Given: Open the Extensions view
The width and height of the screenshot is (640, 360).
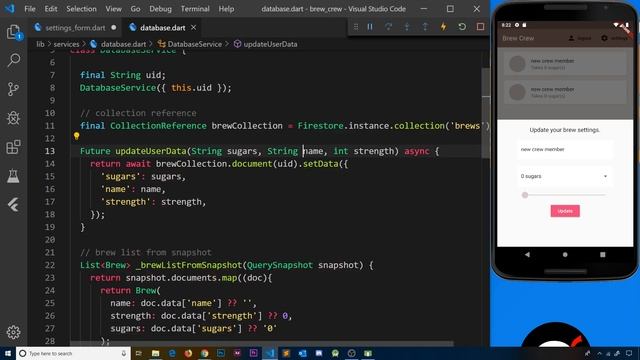Looking at the screenshot, I should pyautogui.click(x=13, y=147).
